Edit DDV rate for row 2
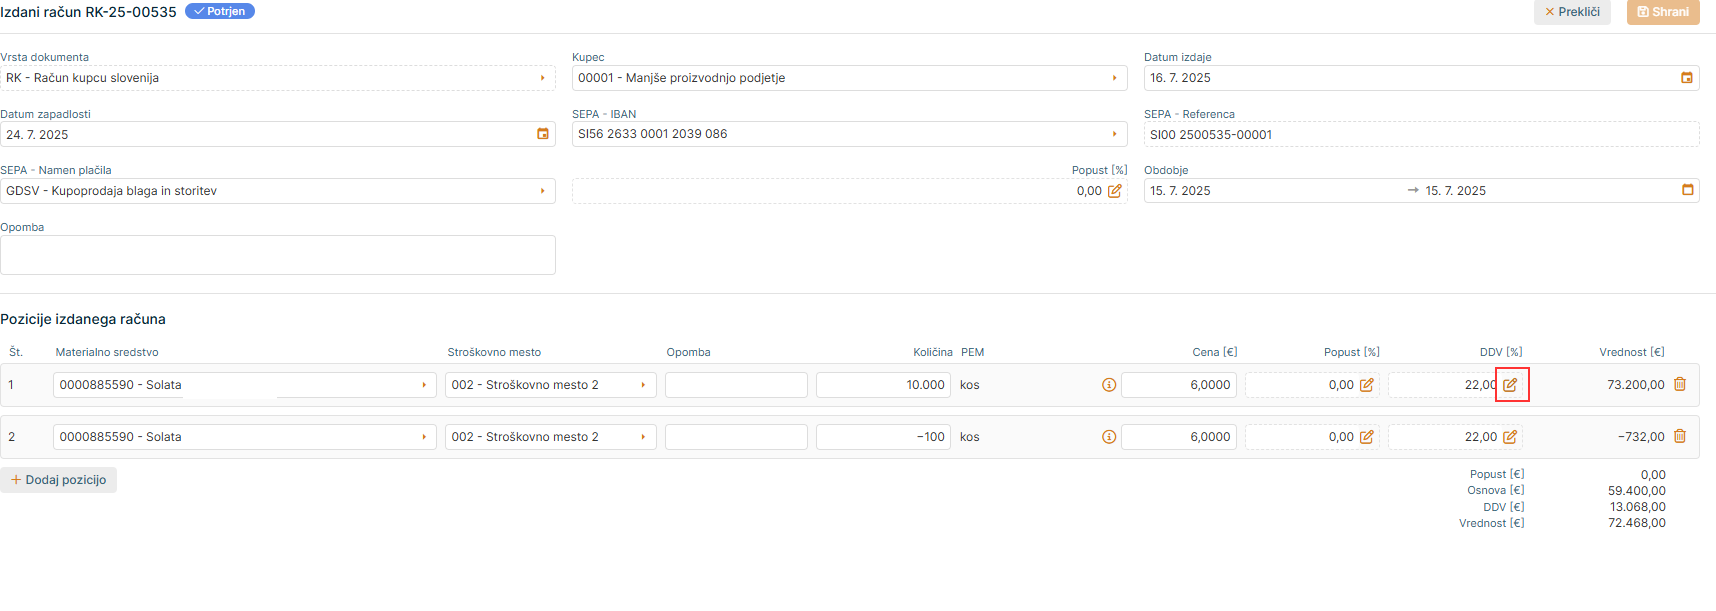Image resolution: width=1716 pixels, height=611 pixels. point(1510,437)
